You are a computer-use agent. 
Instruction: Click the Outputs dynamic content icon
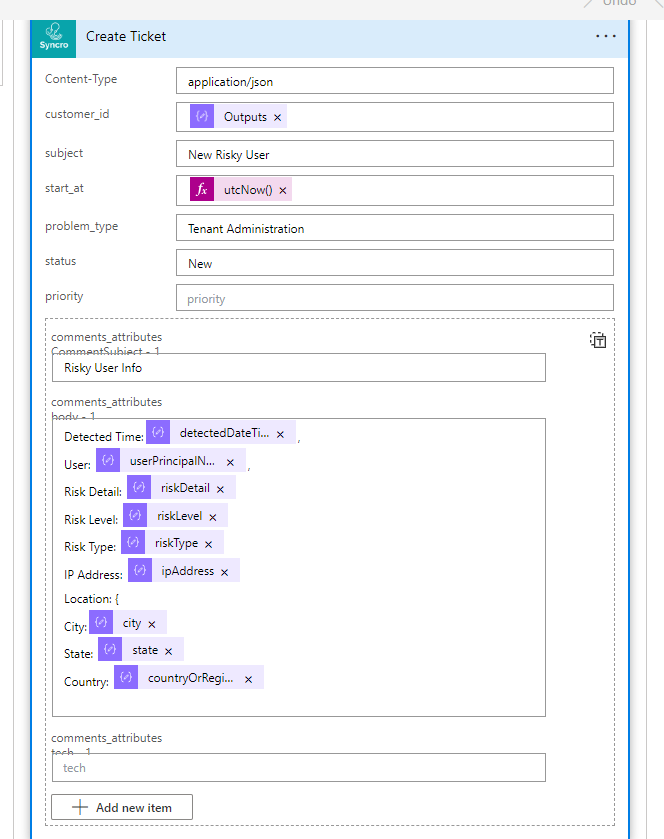tap(202, 117)
